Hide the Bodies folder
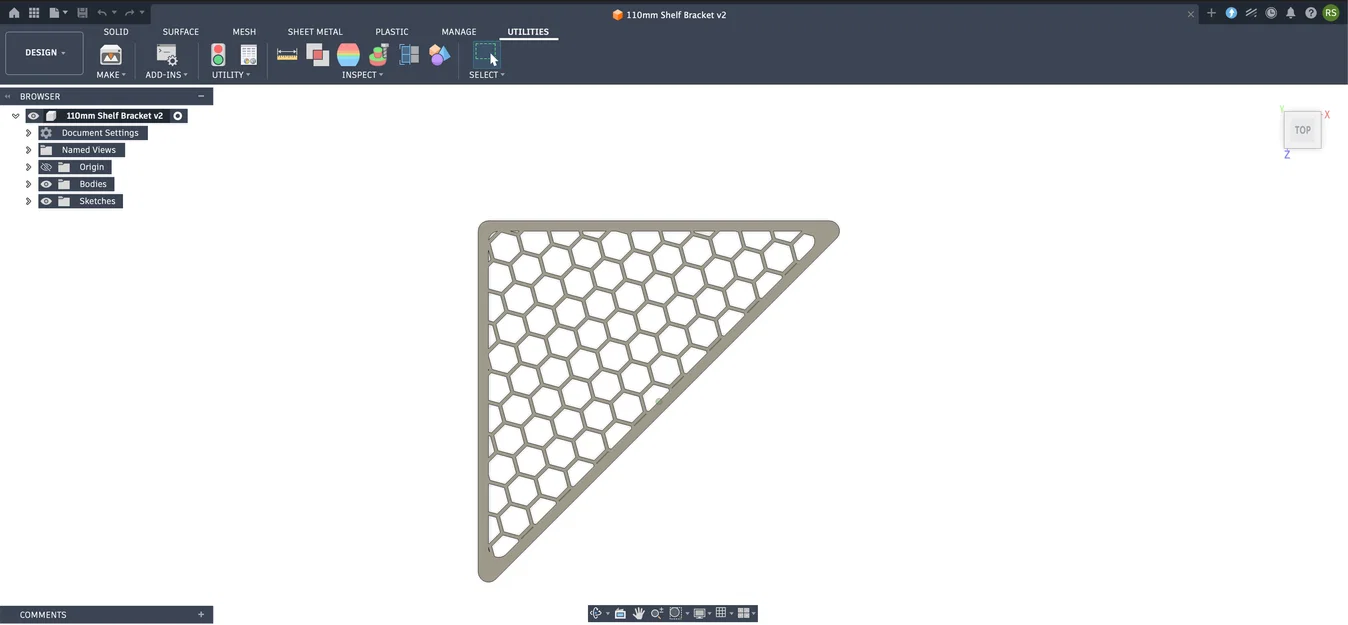Viewport: 1348px width, 625px height. 46,184
